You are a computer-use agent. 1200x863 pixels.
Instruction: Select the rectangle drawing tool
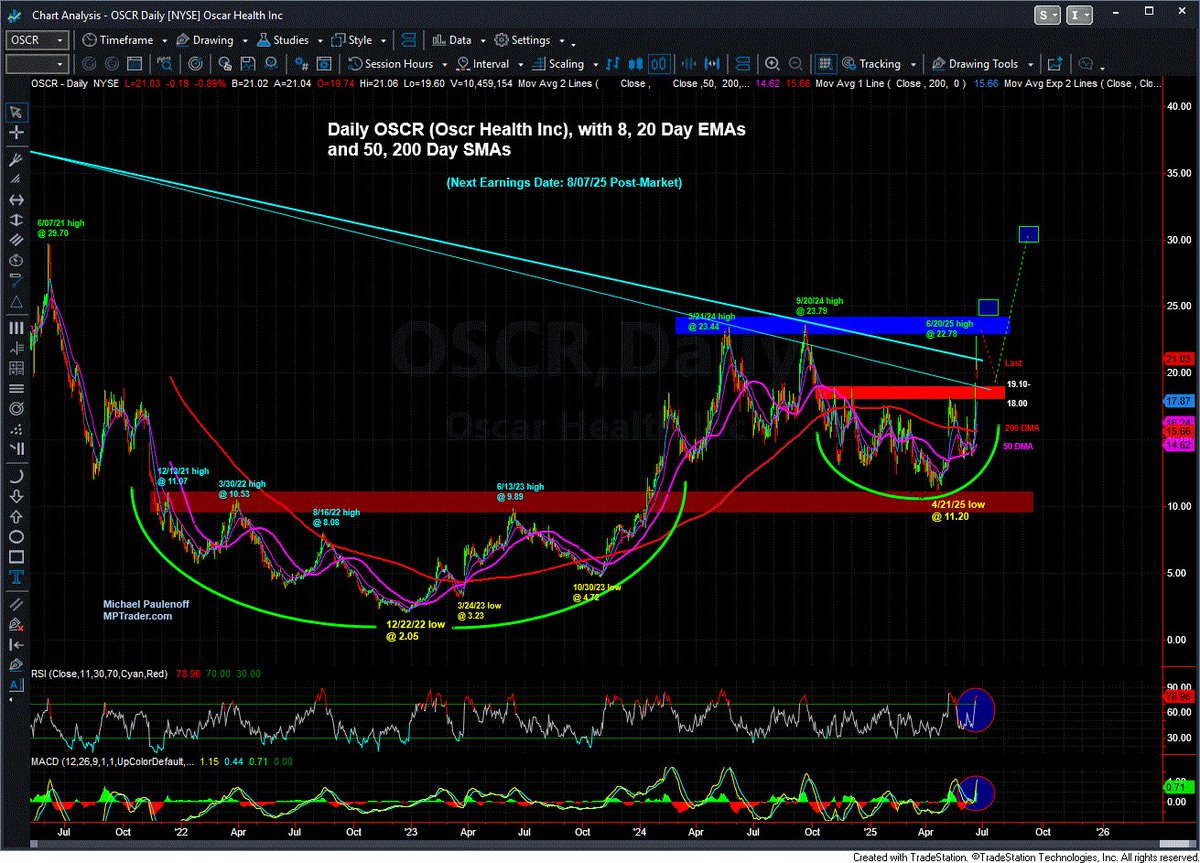click(16, 558)
